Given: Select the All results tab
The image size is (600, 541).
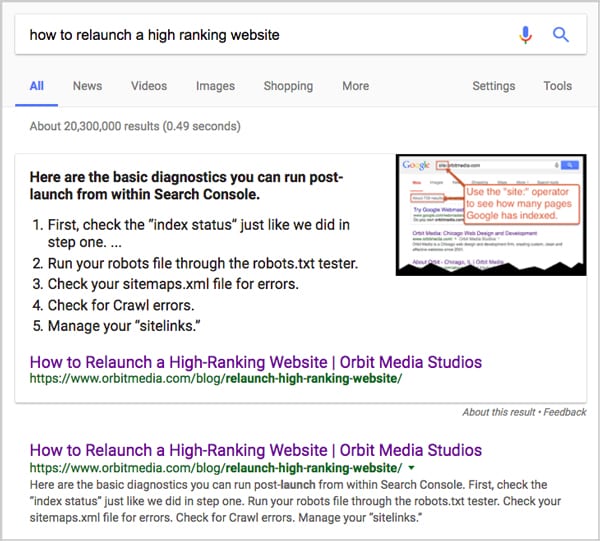Looking at the screenshot, I should click(x=37, y=86).
